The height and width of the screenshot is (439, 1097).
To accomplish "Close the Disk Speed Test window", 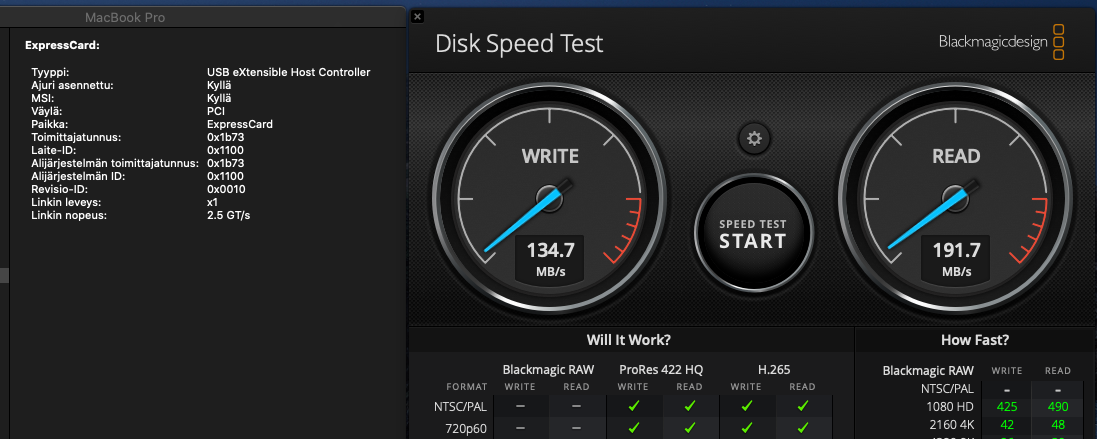I will [x=417, y=15].
